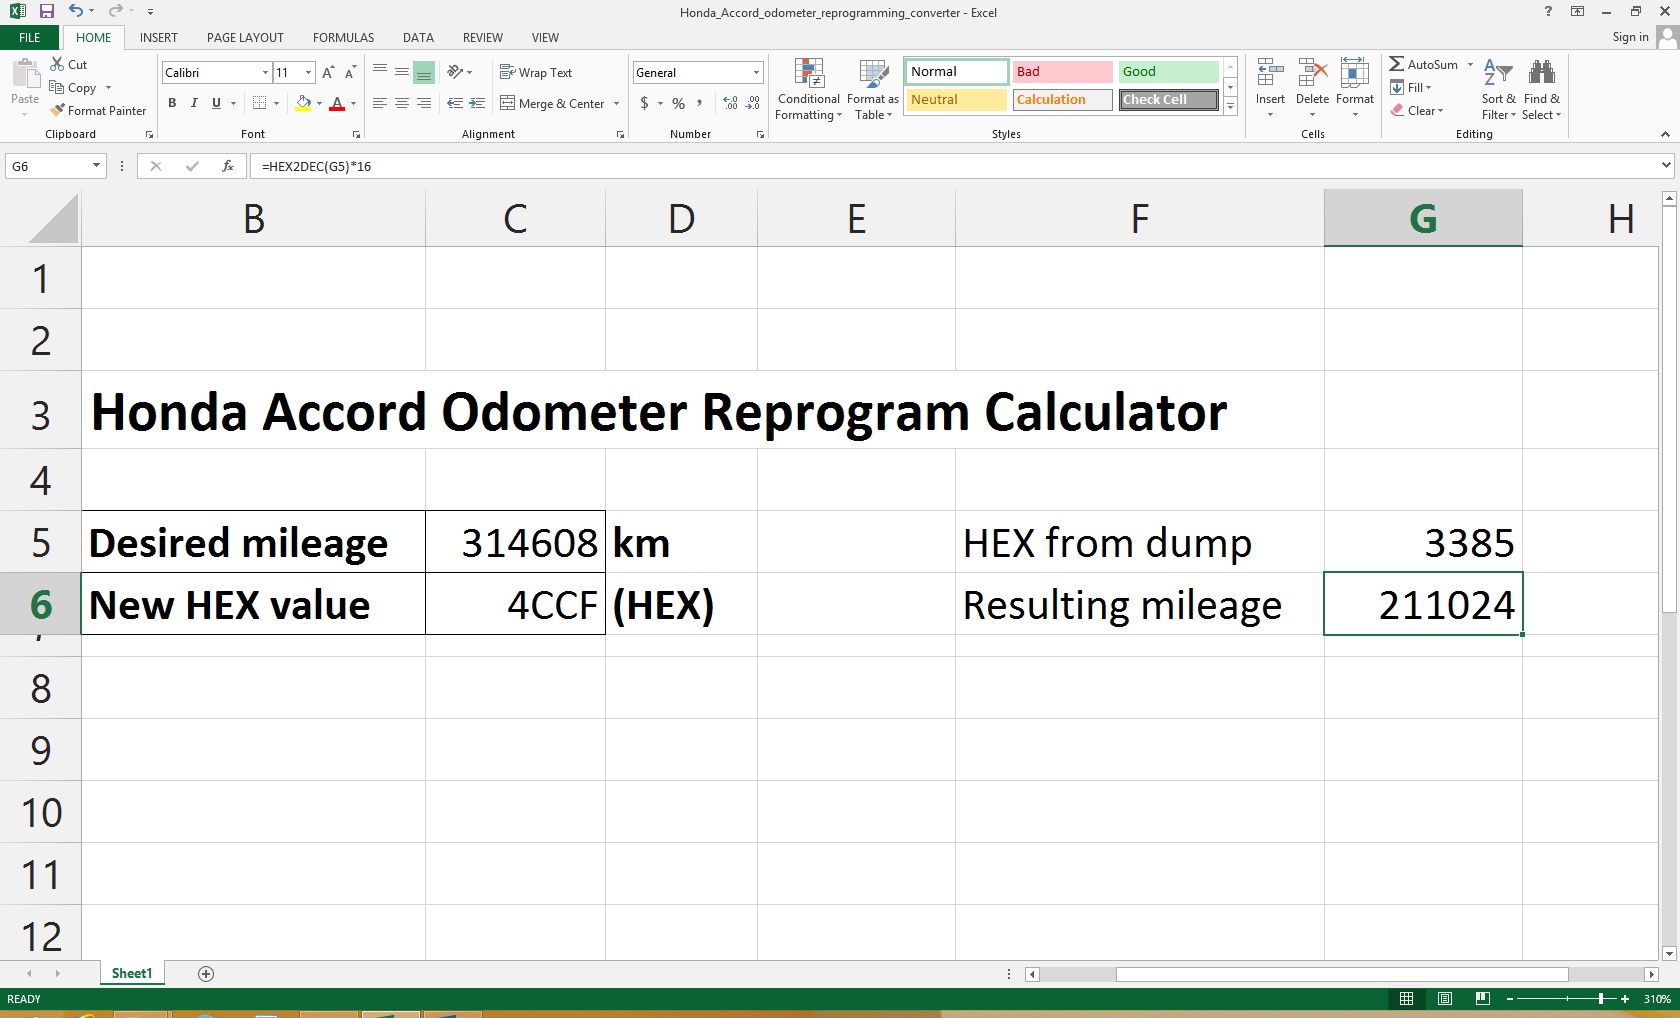
Task: Increase decimal places
Action: click(x=729, y=103)
